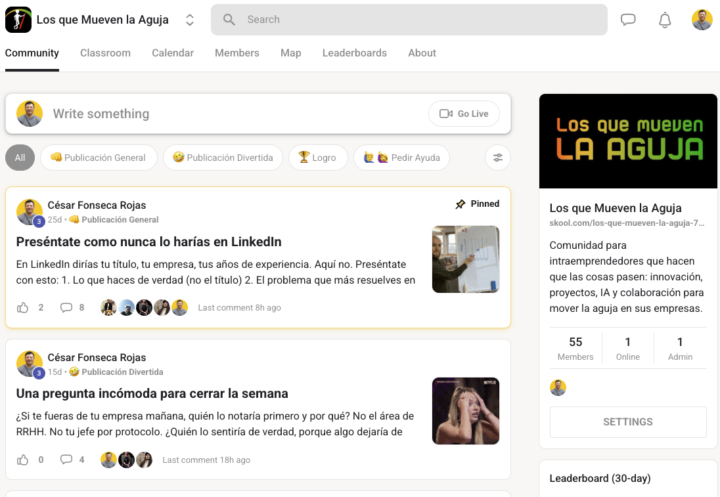This screenshot has width=720, height=497.
Task: Like the 'Una pregunta incómoda' post
Action: click(x=22, y=459)
